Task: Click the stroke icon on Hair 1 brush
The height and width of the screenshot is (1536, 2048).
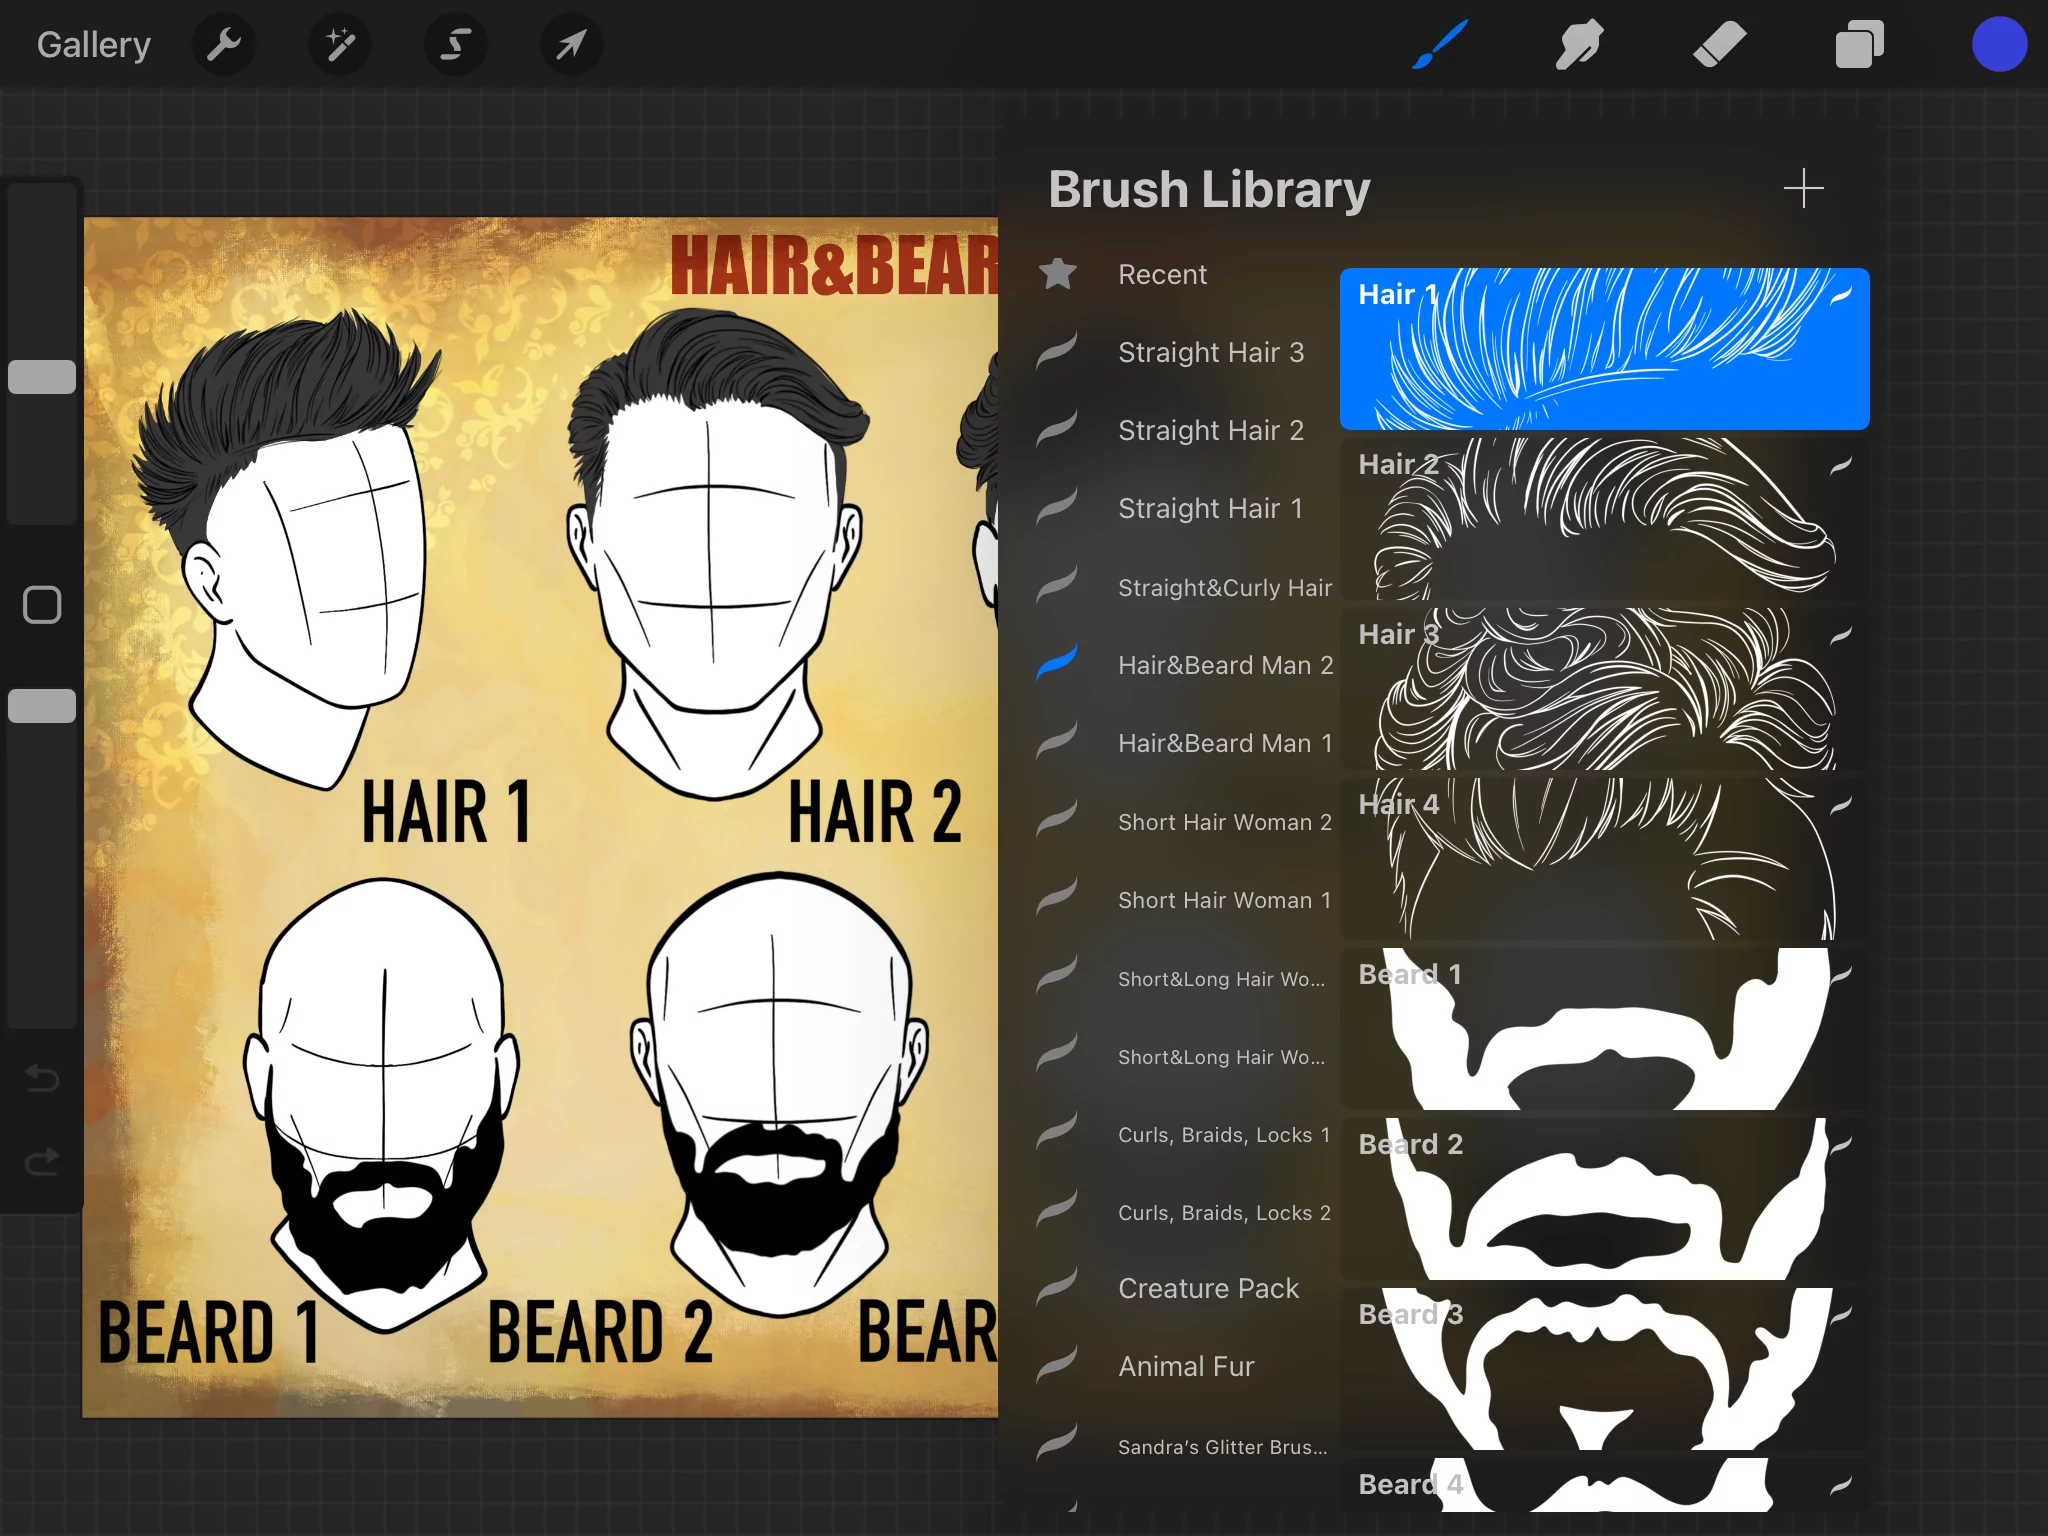Action: (x=1841, y=295)
